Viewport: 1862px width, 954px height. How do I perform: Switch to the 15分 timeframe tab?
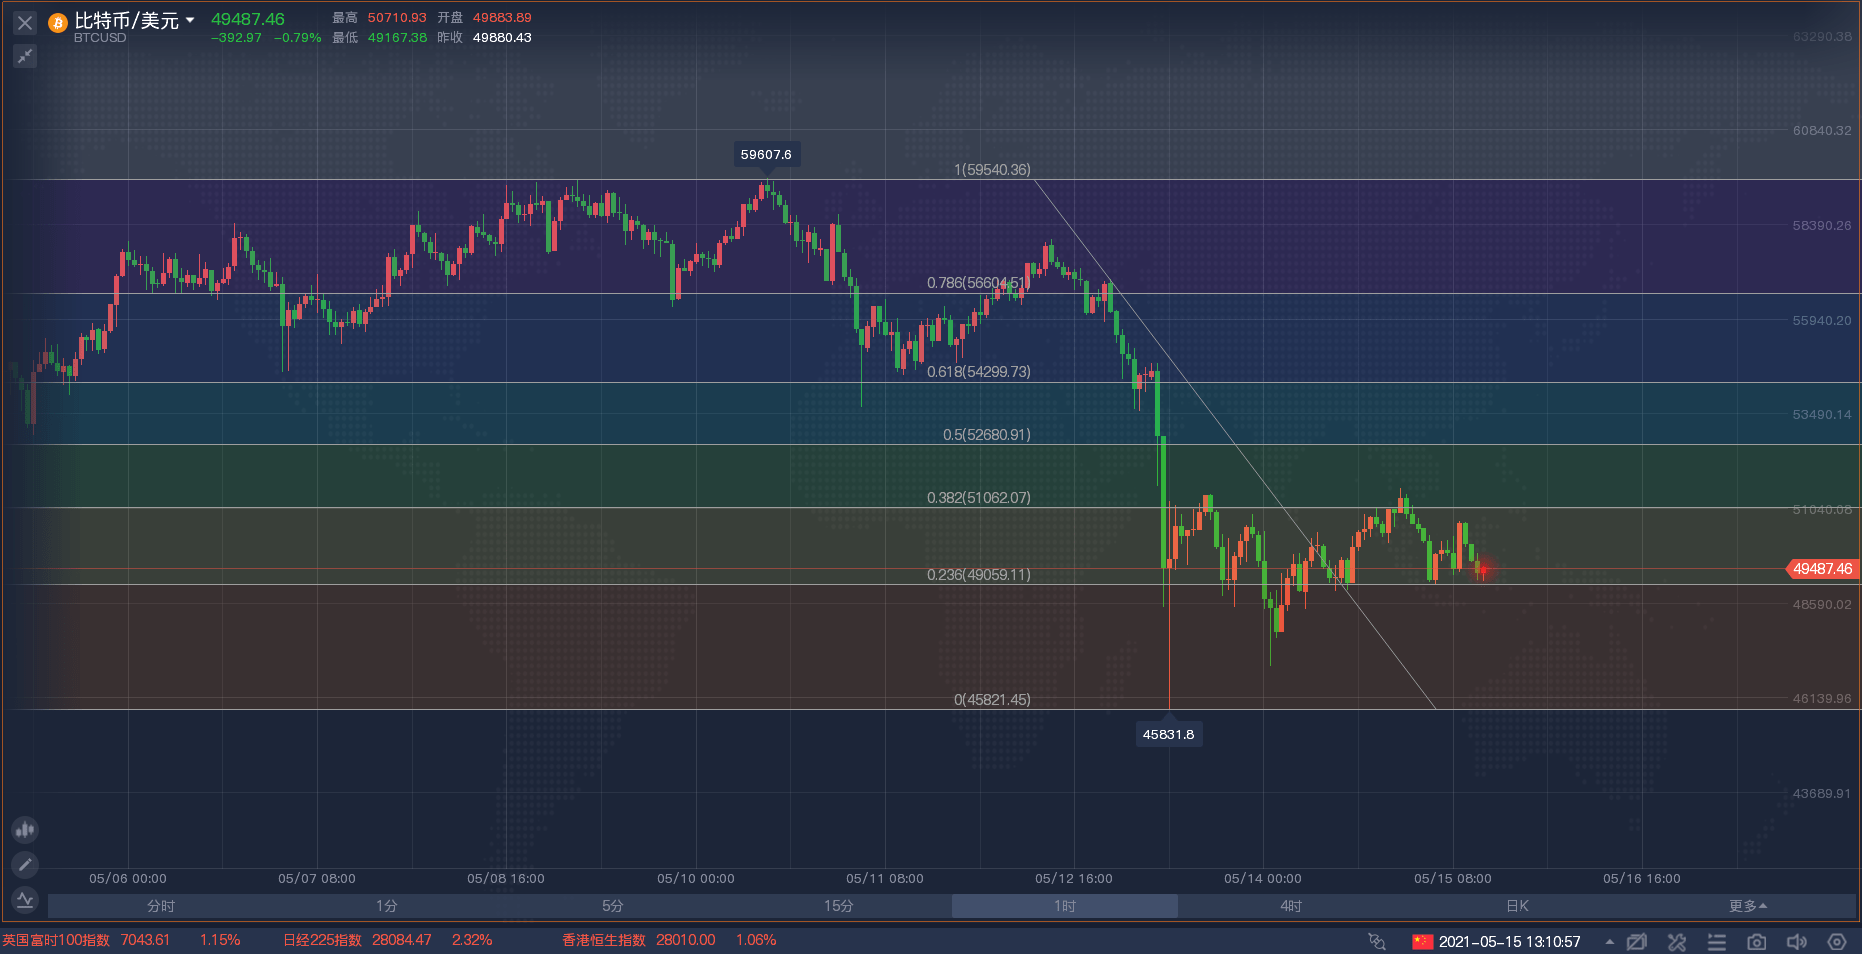click(x=839, y=906)
